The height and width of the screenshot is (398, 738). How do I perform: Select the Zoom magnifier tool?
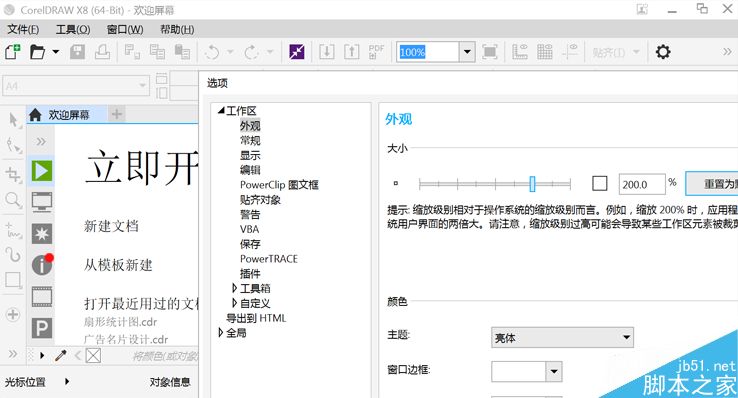pyautogui.click(x=13, y=200)
